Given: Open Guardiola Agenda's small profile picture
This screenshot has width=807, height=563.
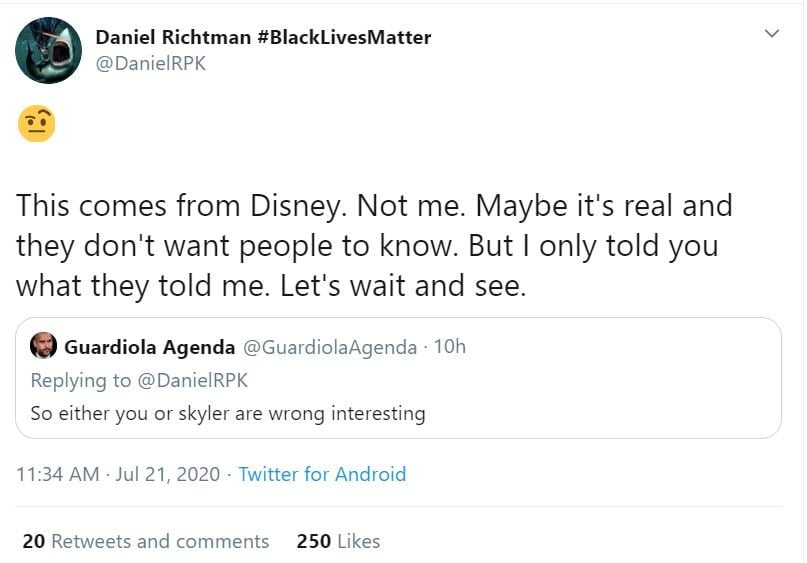Looking at the screenshot, I should [x=44, y=346].
